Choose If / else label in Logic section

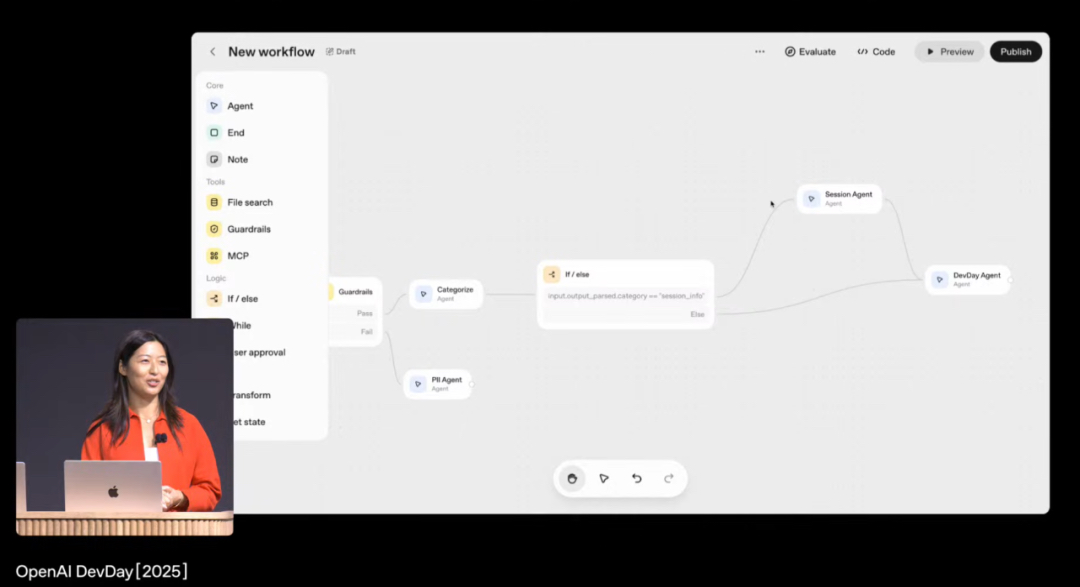point(242,298)
